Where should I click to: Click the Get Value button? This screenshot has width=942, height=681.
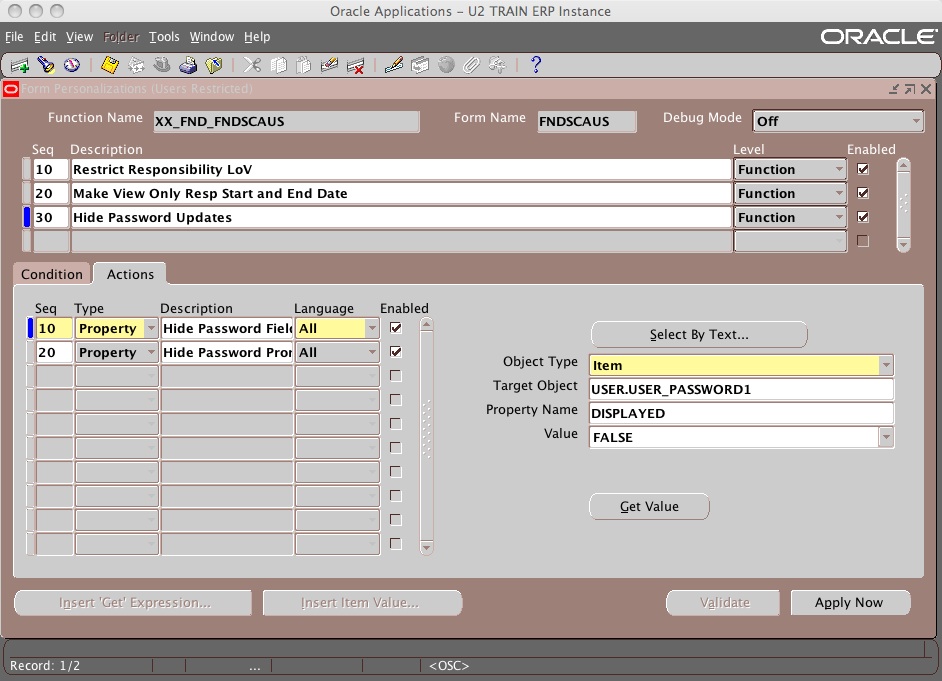[649, 506]
